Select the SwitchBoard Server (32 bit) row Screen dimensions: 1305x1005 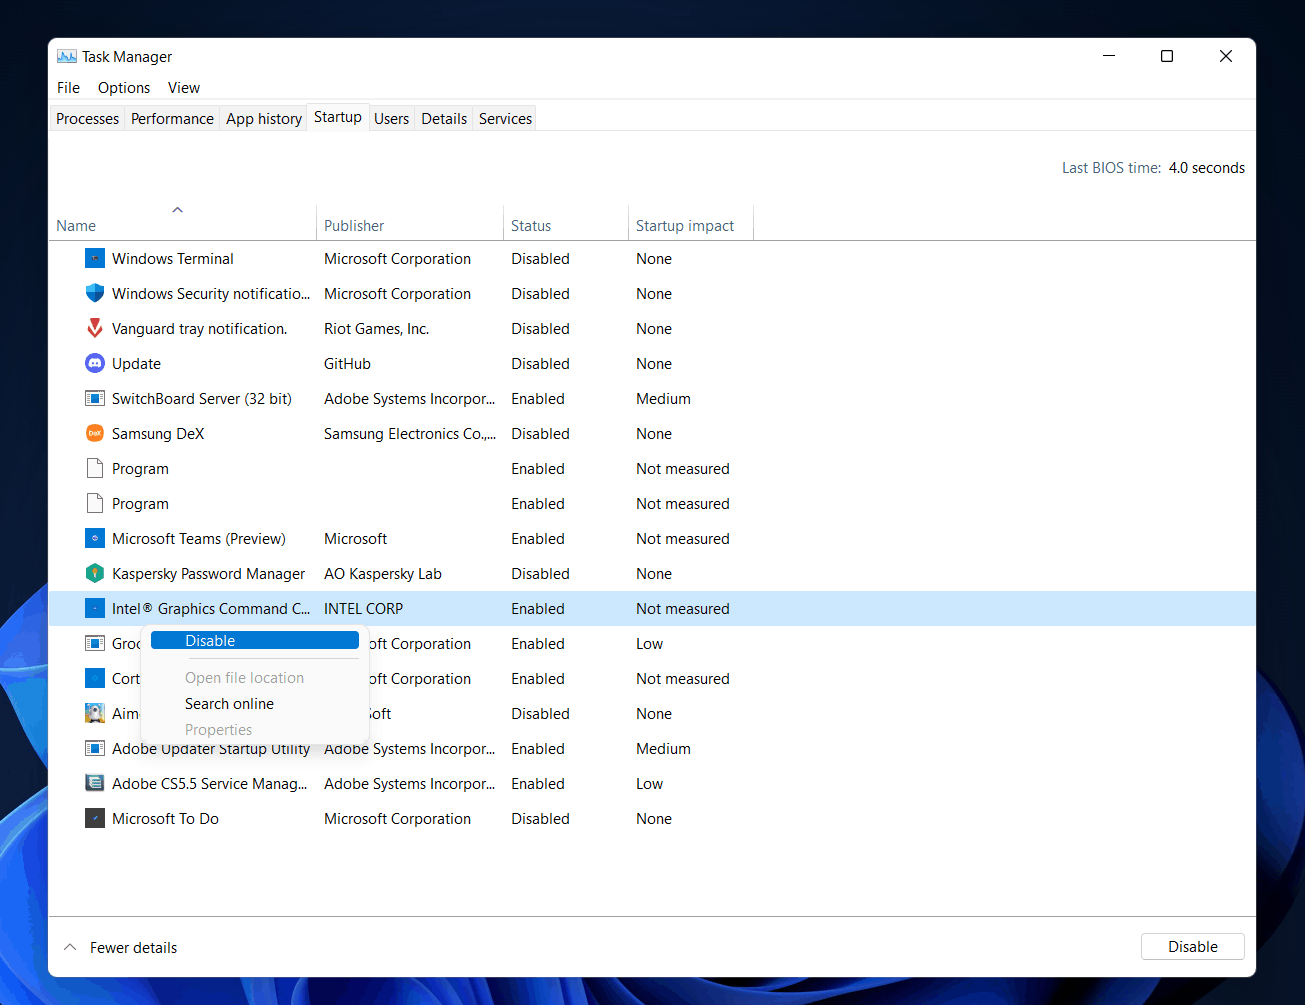point(202,399)
